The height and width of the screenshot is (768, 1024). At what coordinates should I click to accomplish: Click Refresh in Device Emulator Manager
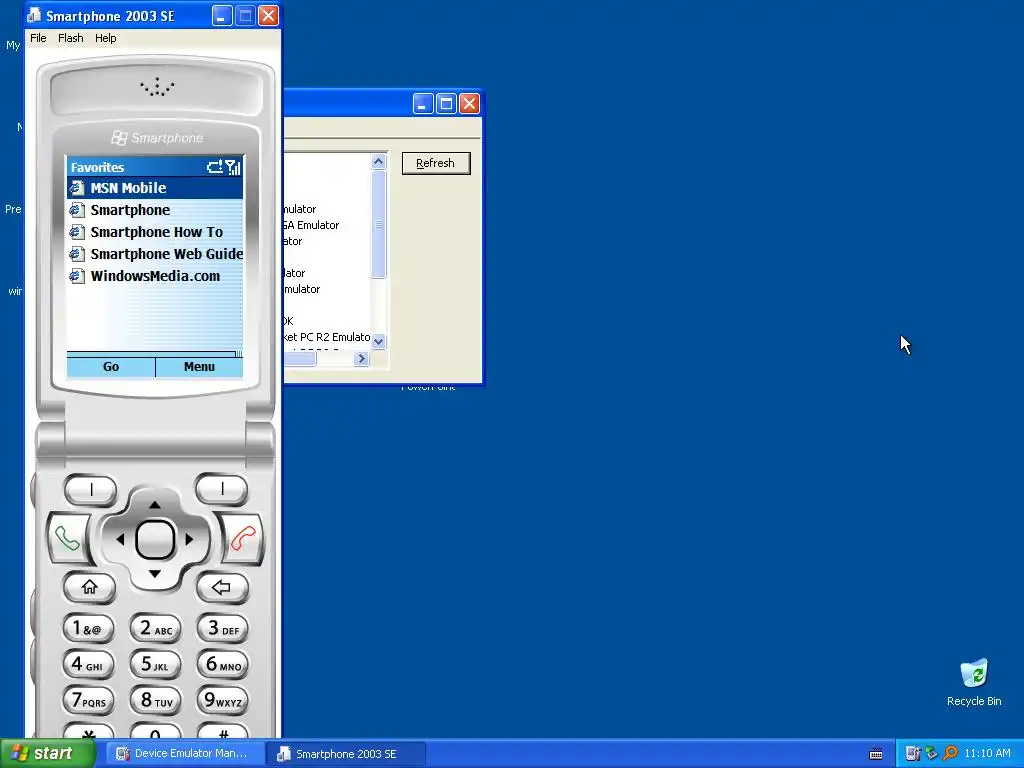tap(436, 163)
